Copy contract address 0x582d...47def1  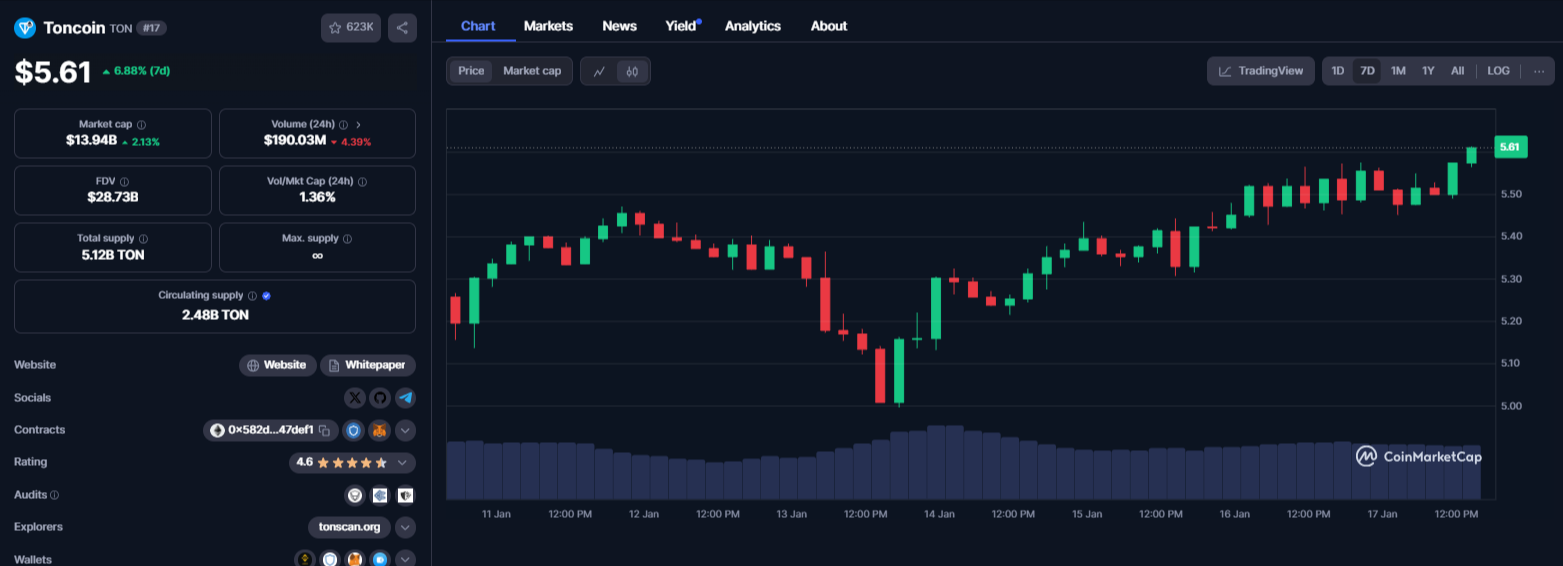point(324,430)
